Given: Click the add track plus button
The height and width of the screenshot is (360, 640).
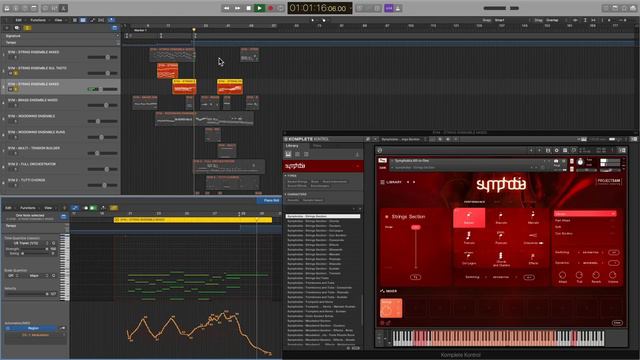Looking at the screenshot, I should [7, 28].
